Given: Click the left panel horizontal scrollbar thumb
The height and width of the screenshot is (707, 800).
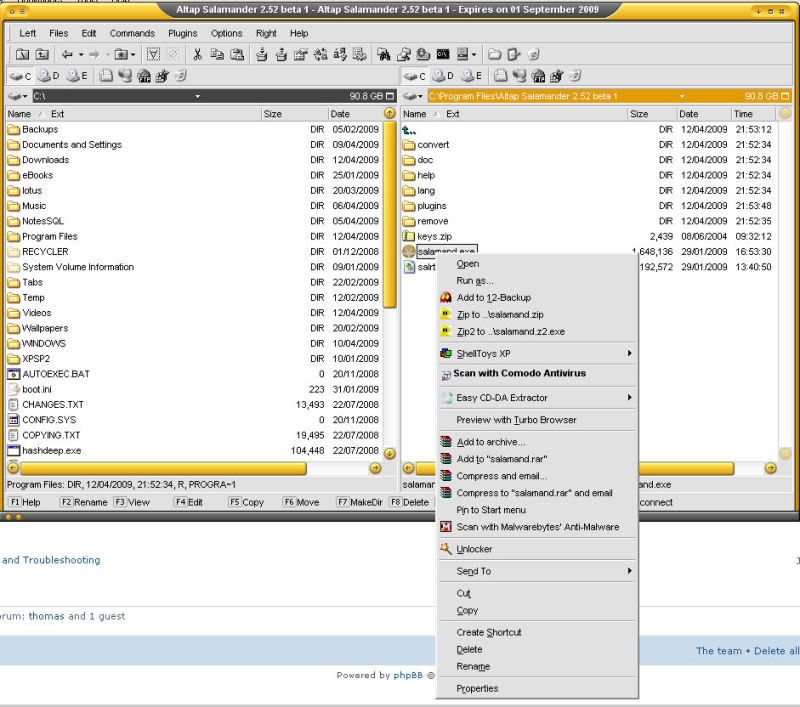Looking at the screenshot, I should tap(163, 468).
